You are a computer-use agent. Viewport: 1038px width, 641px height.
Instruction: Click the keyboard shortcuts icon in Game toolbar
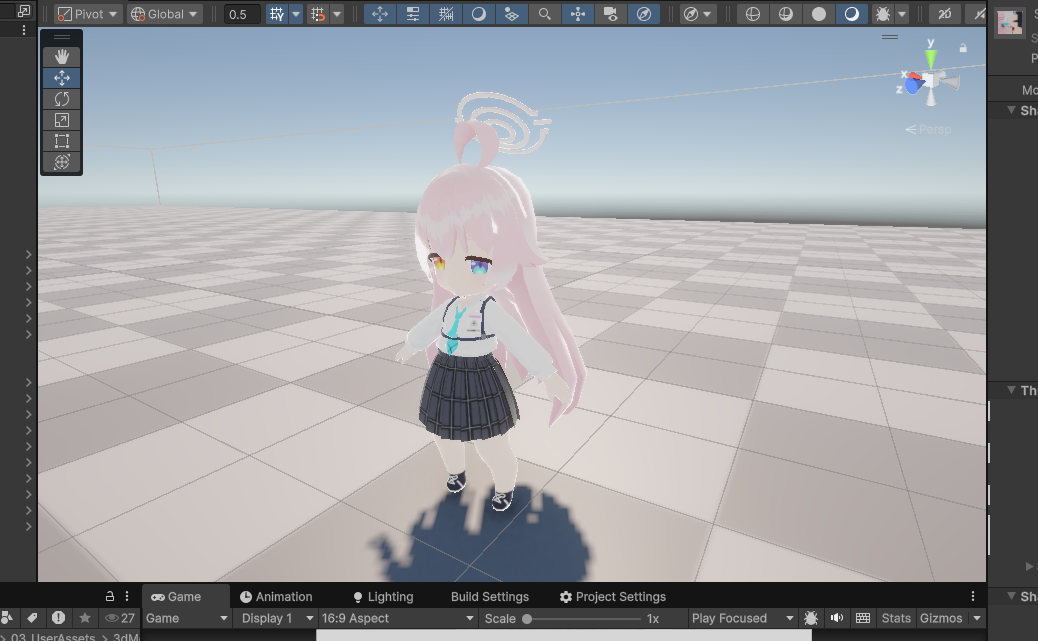863,618
